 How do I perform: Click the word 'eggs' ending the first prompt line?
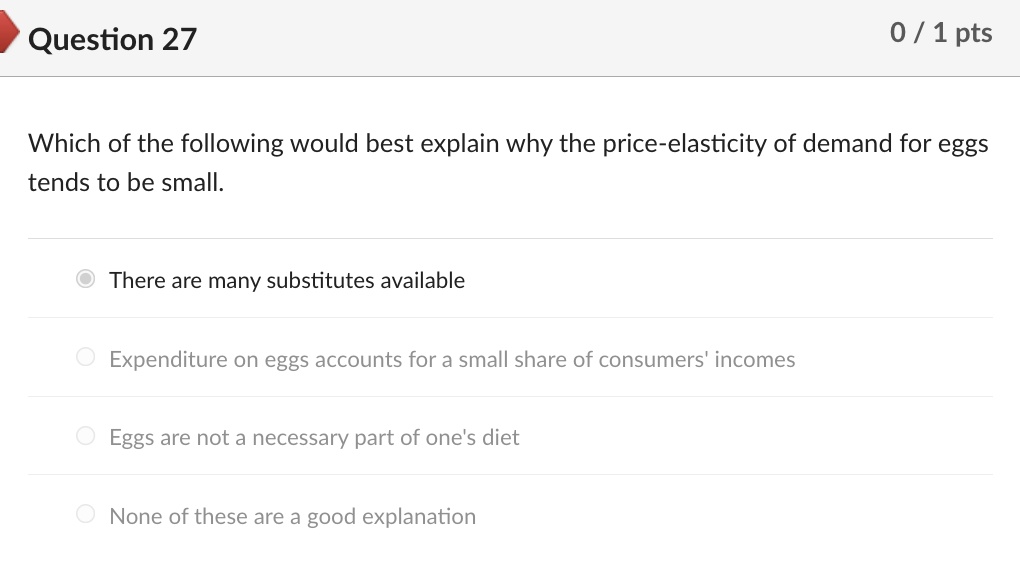pos(962,146)
